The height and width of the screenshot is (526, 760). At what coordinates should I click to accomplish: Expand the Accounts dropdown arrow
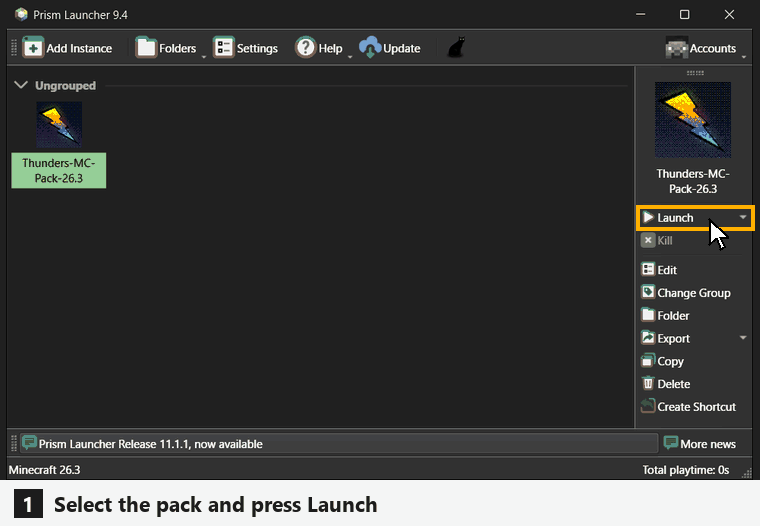(744, 57)
